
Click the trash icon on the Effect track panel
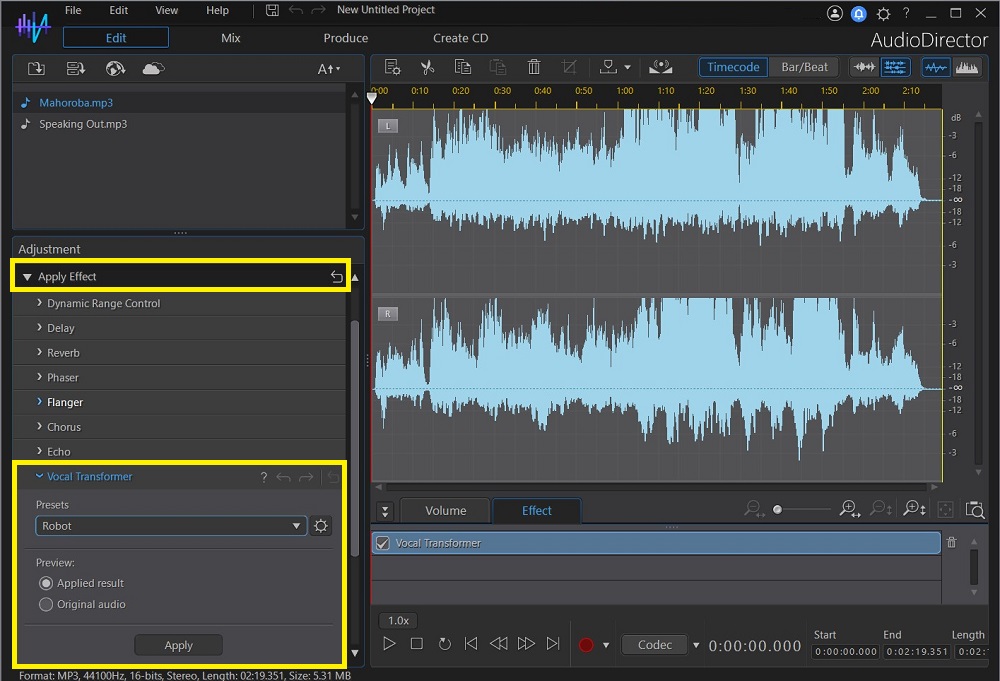(x=951, y=541)
